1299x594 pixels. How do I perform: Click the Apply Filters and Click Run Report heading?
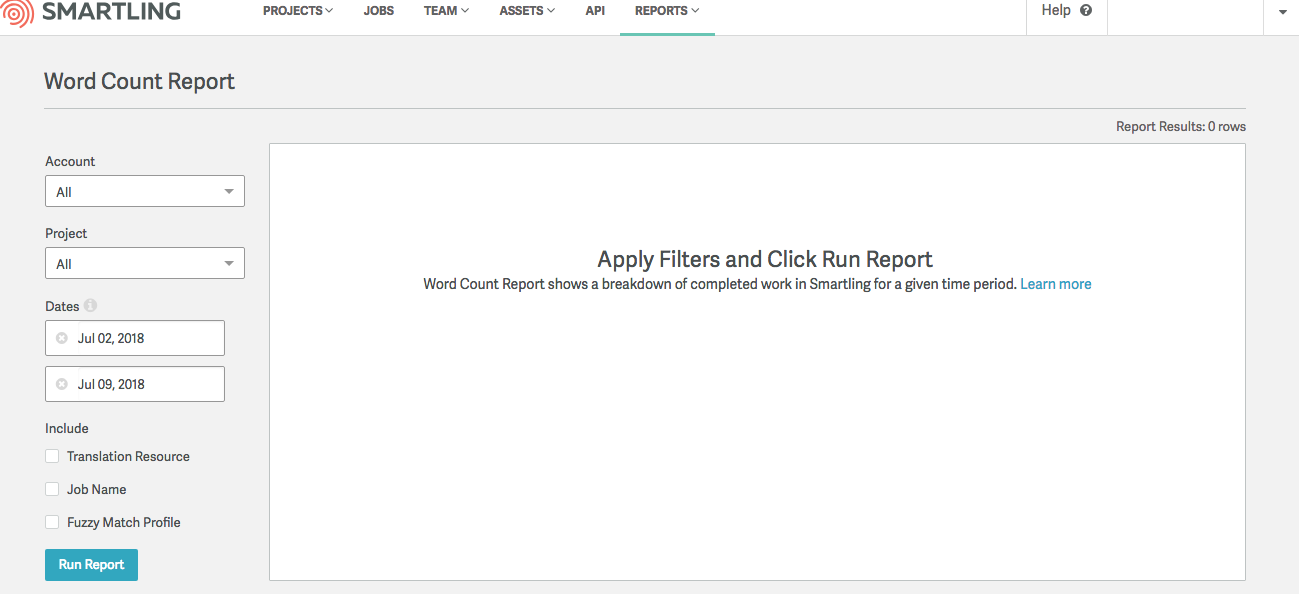click(765, 259)
